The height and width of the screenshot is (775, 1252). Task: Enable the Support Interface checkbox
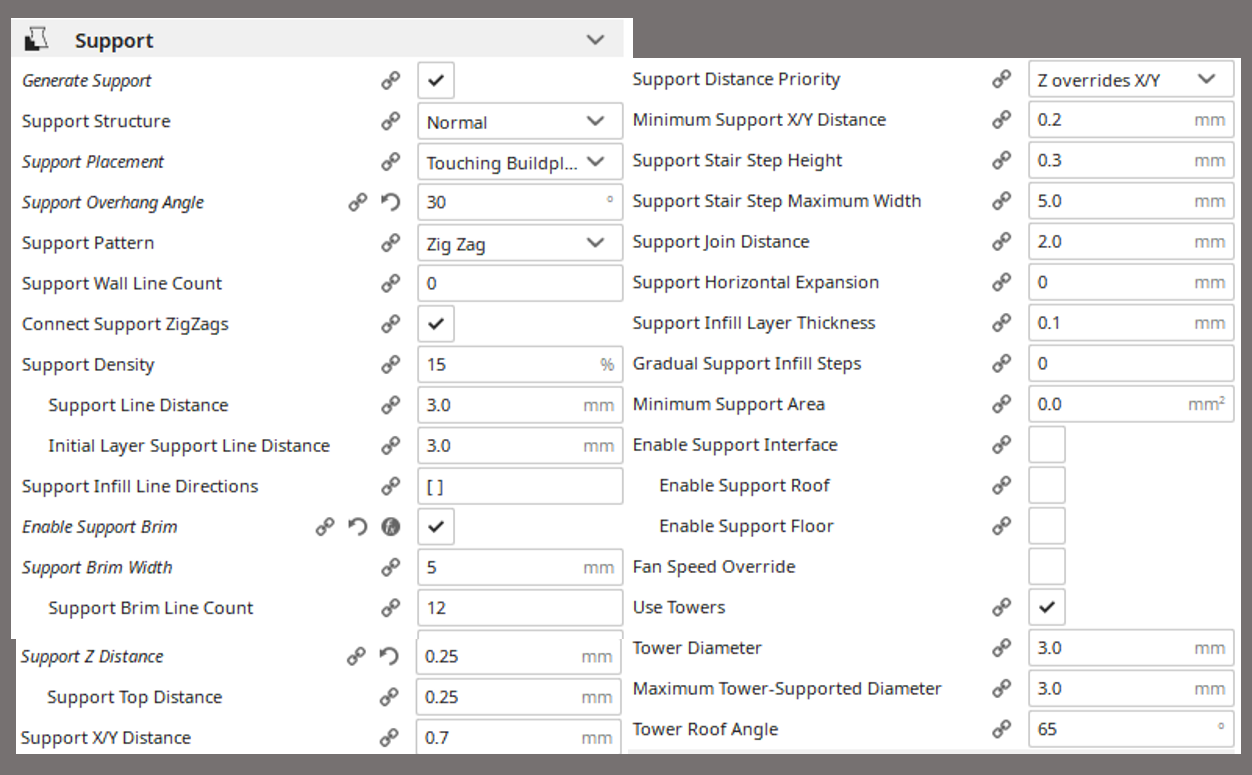pyautogui.click(x=1047, y=445)
